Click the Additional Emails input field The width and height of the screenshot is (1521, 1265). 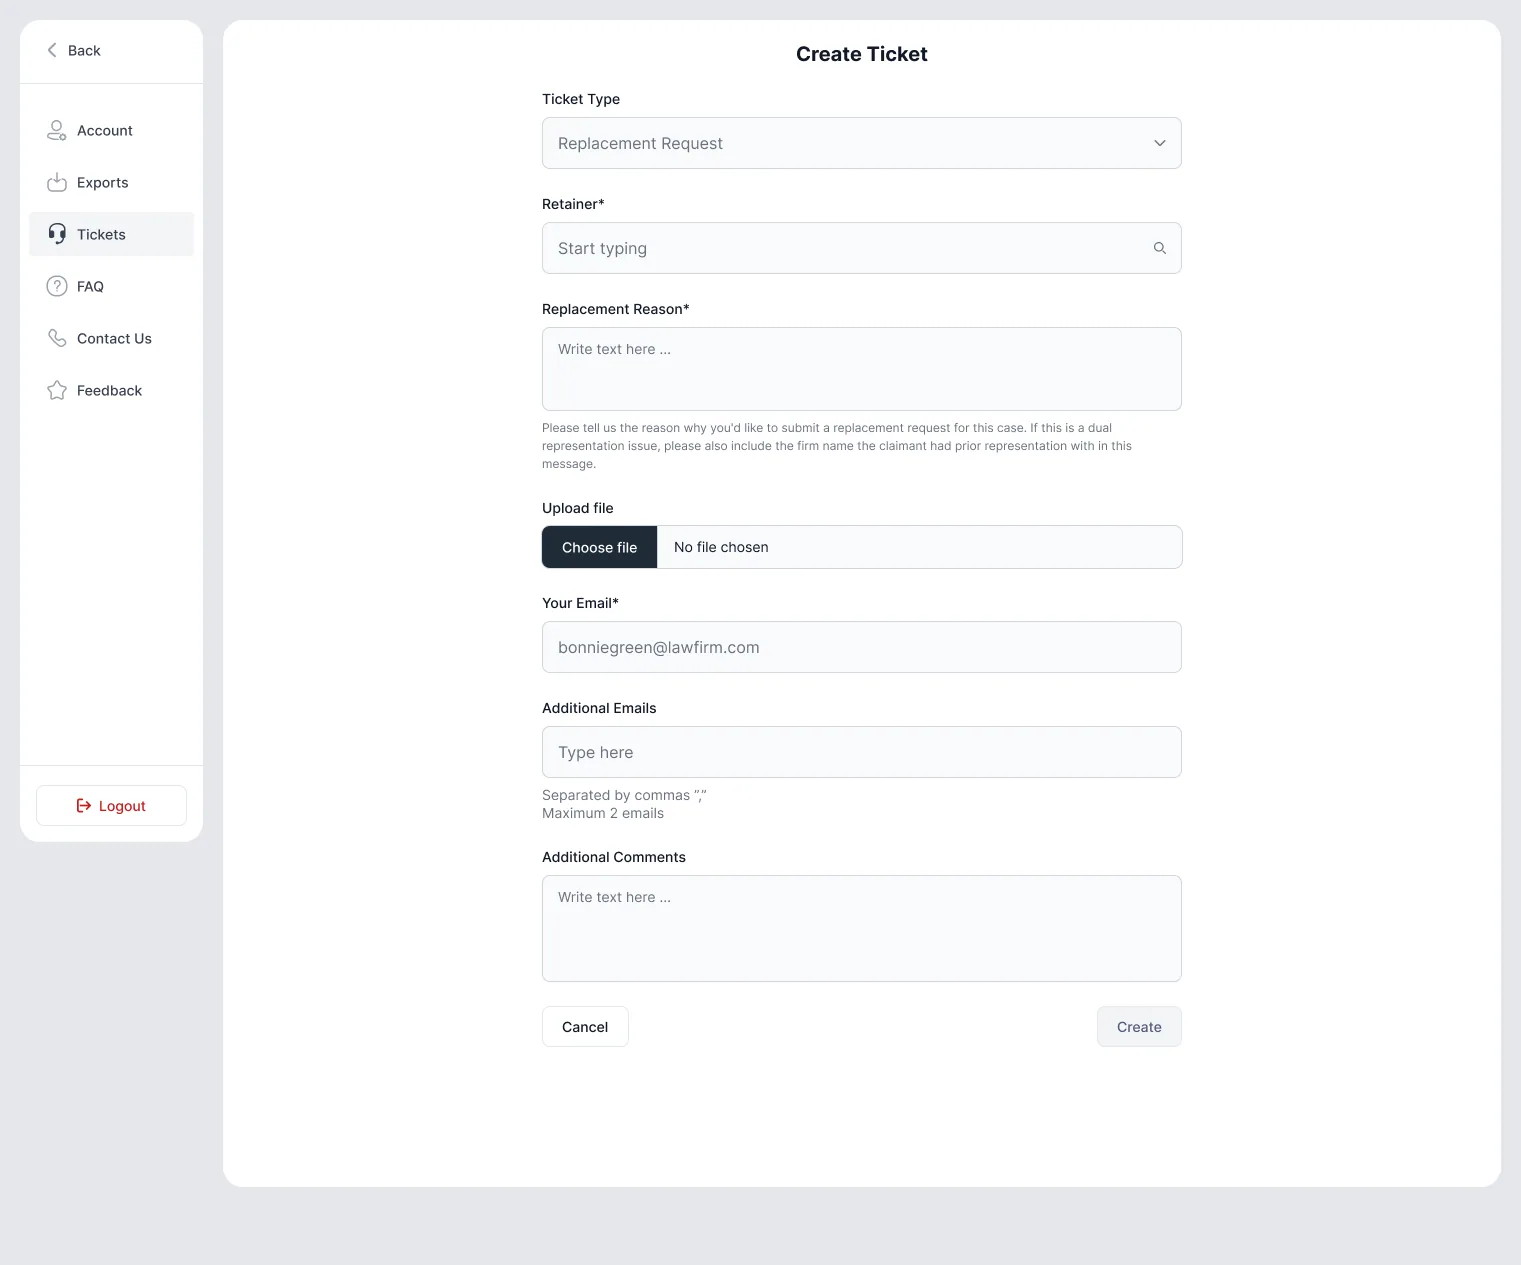pyautogui.click(x=862, y=752)
